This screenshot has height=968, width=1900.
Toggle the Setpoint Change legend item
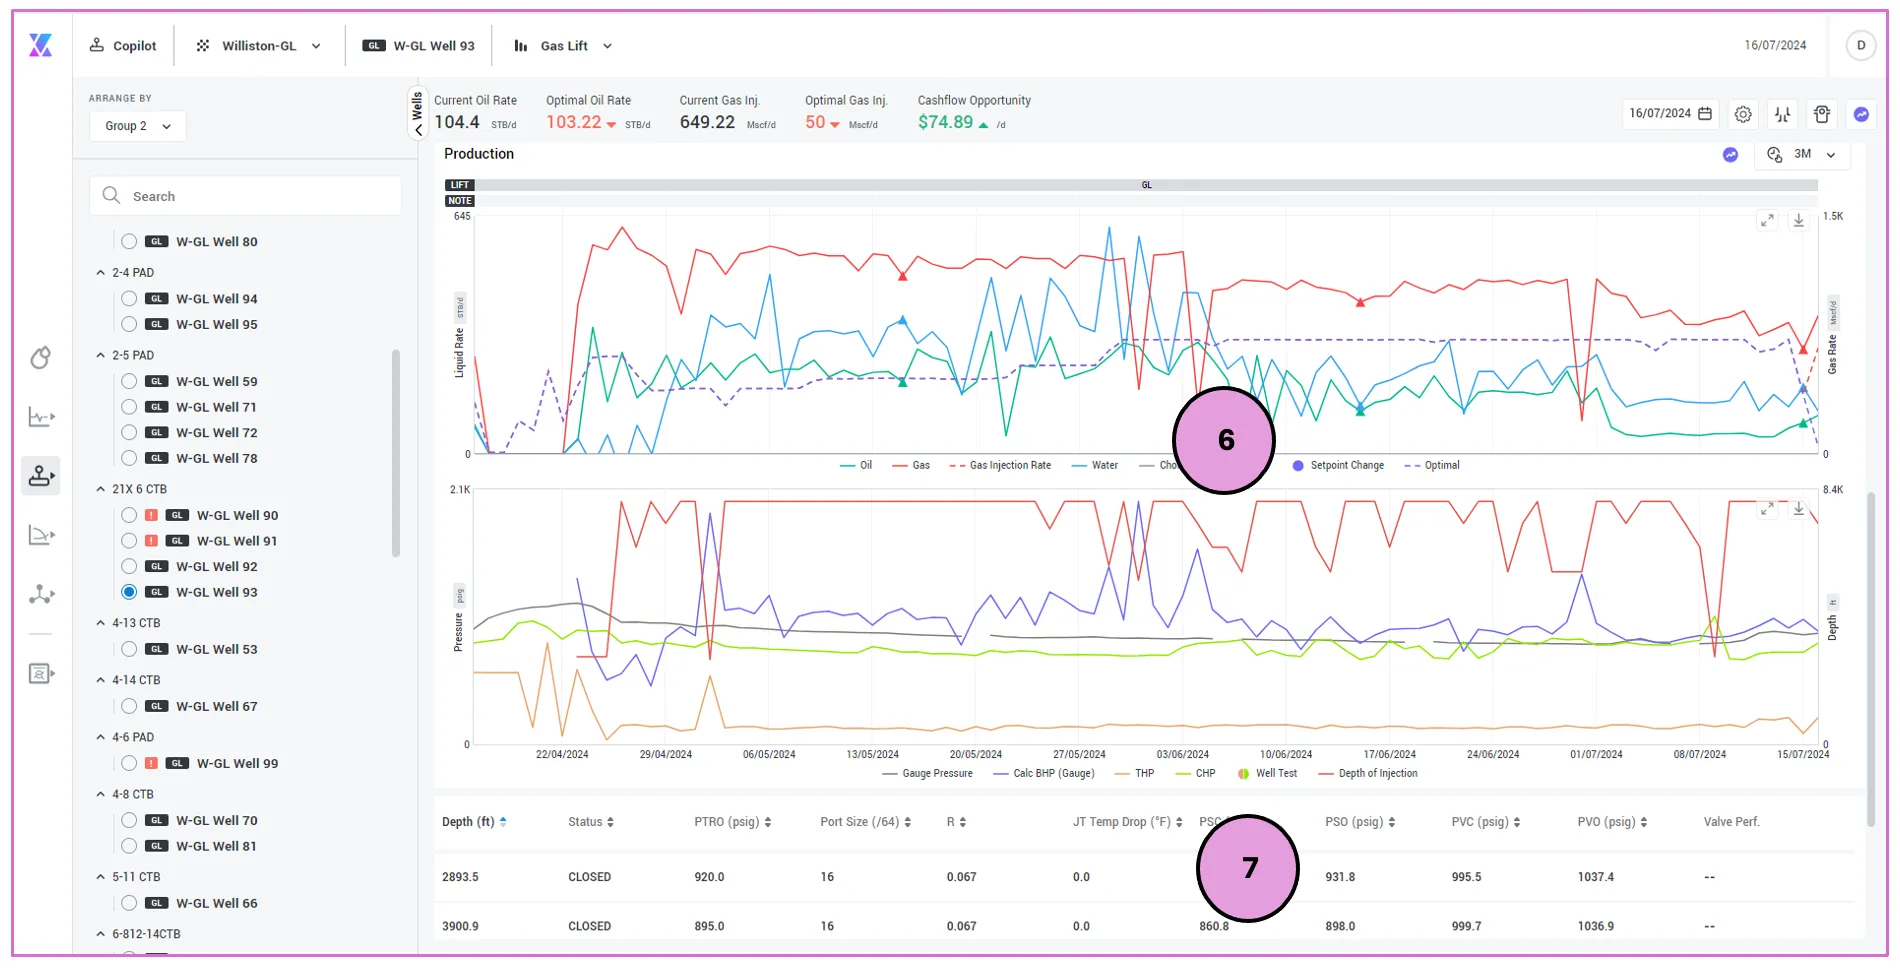pyautogui.click(x=1338, y=465)
